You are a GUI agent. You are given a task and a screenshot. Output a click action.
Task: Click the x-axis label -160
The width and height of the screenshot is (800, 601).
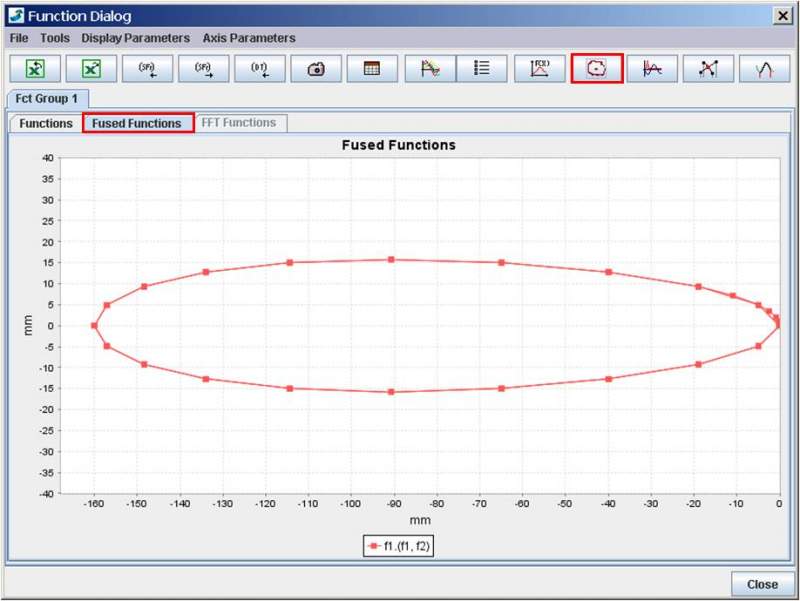click(x=93, y=504)
